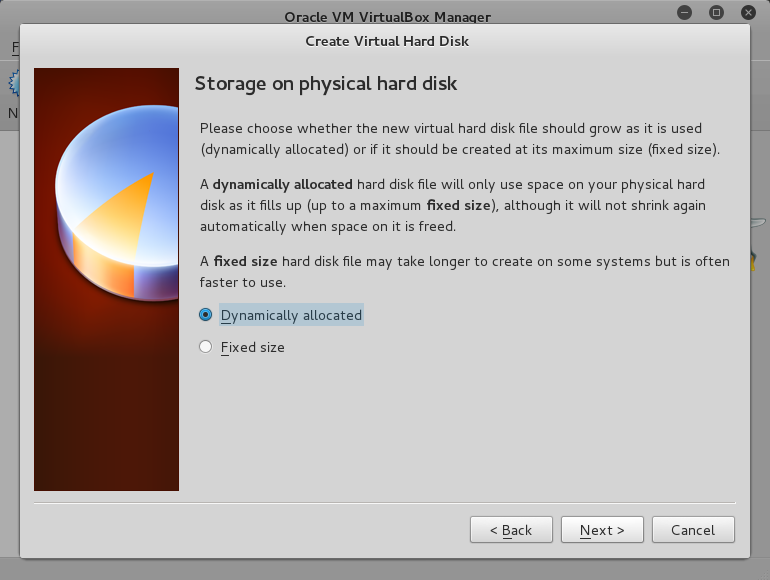Proceed with the Next > button
This screenshot has height=580, width=770.
click(602, 530)
